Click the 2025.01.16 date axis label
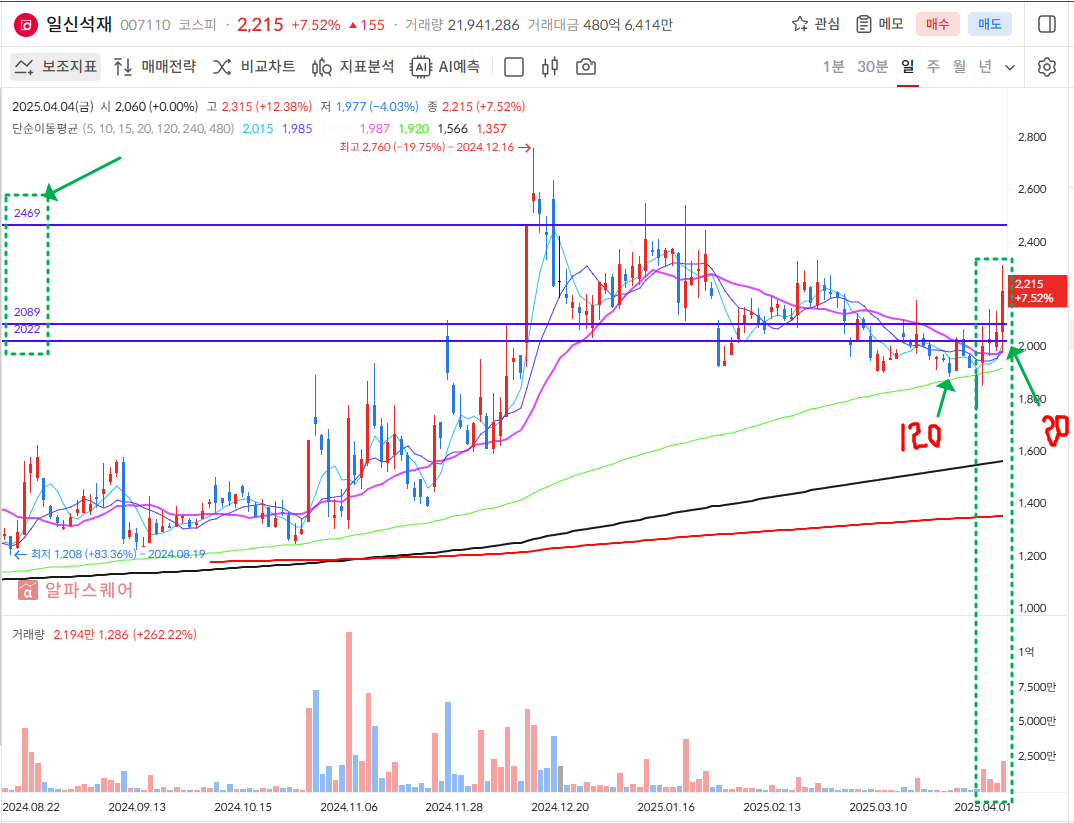1074x823 pixels. pyautogui.click(x=666, y=807)
